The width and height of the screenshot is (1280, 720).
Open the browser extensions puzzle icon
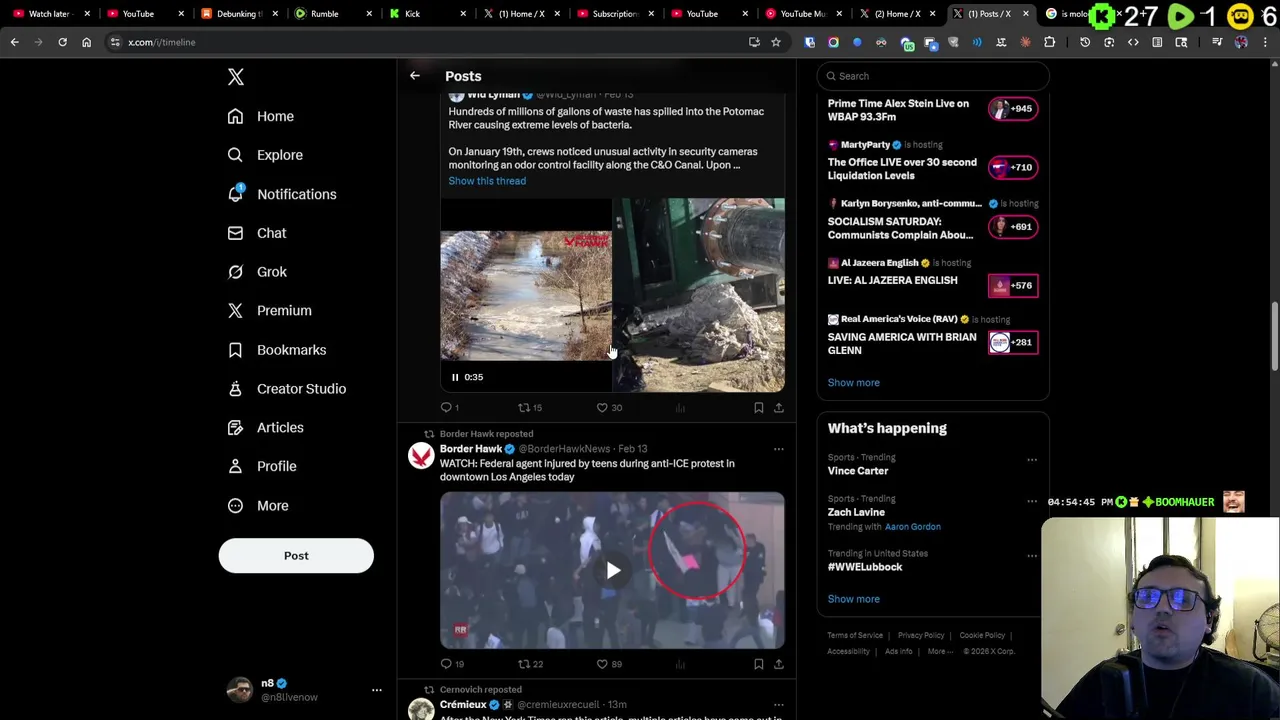coord(1049,42)
